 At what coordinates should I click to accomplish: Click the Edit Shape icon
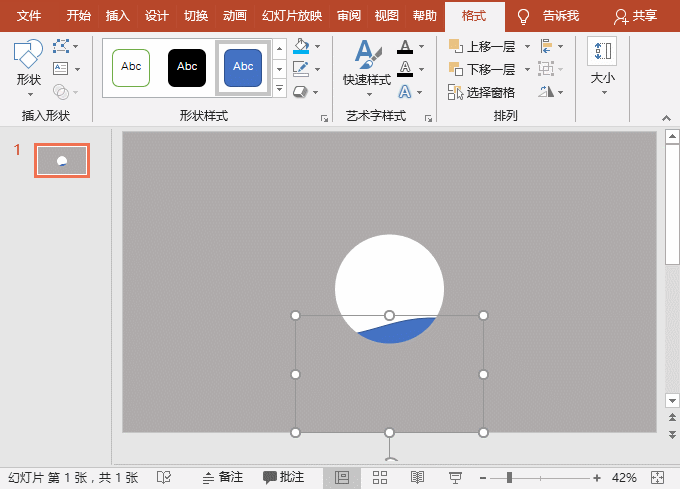pyautogui.click(x=62, y=46)
